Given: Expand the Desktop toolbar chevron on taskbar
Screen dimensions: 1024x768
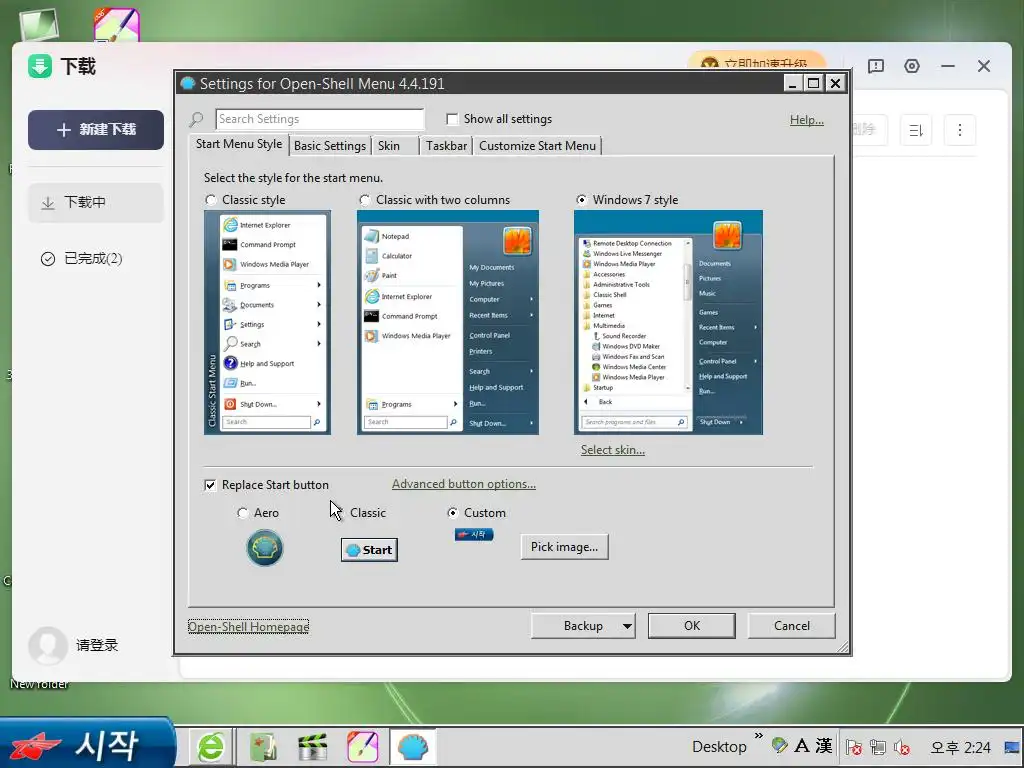Looking at the screenshot, I should (x=758, y=736).
